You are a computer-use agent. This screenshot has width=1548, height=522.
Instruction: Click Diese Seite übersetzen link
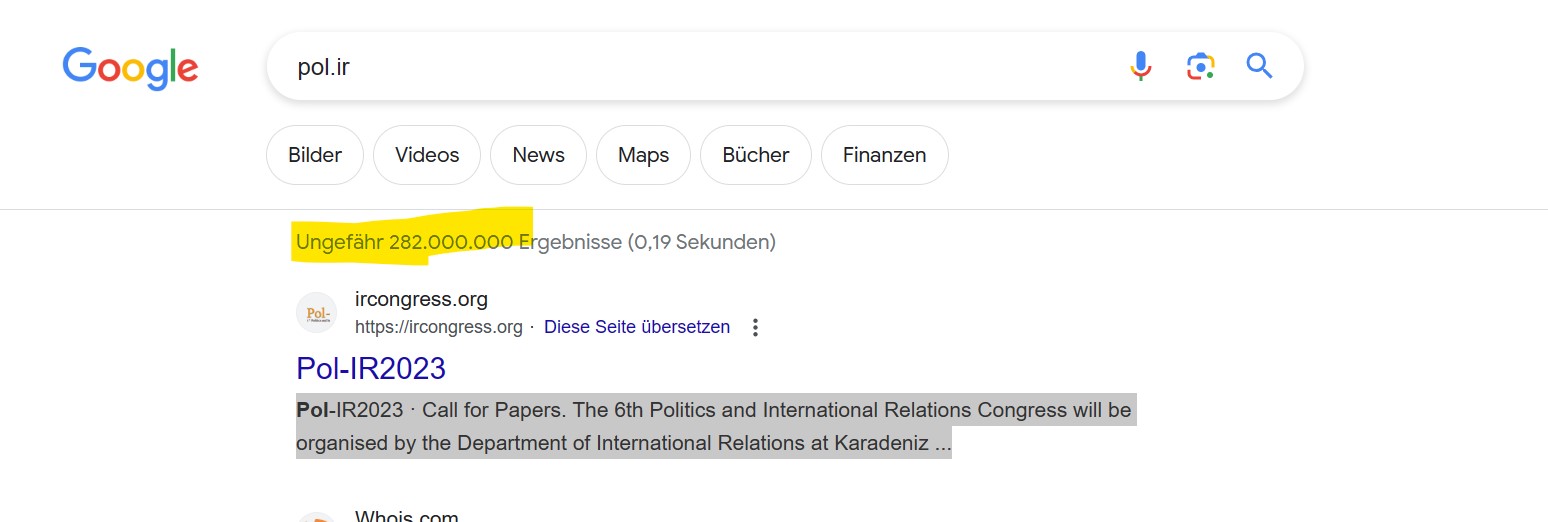pos(637,327)
